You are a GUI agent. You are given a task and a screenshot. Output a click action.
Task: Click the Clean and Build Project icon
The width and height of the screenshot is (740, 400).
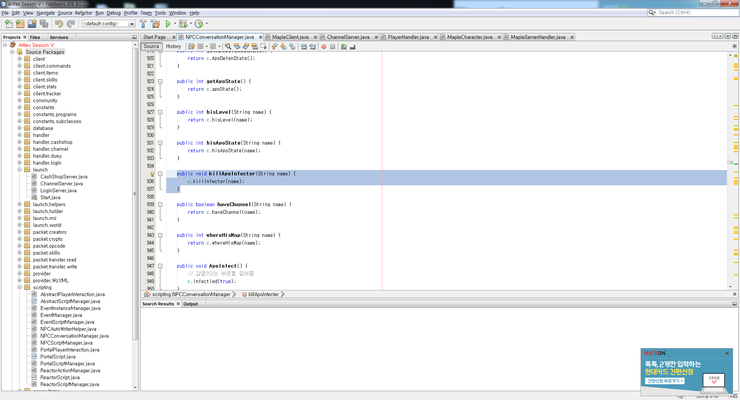coord(155,24)
